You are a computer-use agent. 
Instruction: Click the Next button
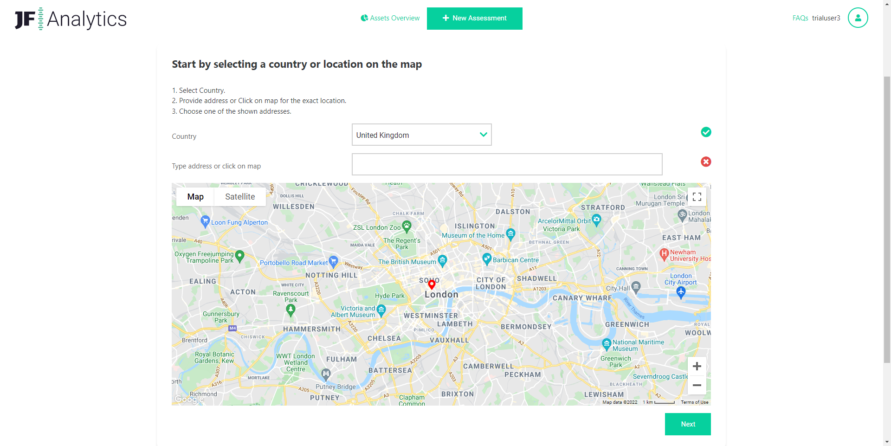[688, 424]
